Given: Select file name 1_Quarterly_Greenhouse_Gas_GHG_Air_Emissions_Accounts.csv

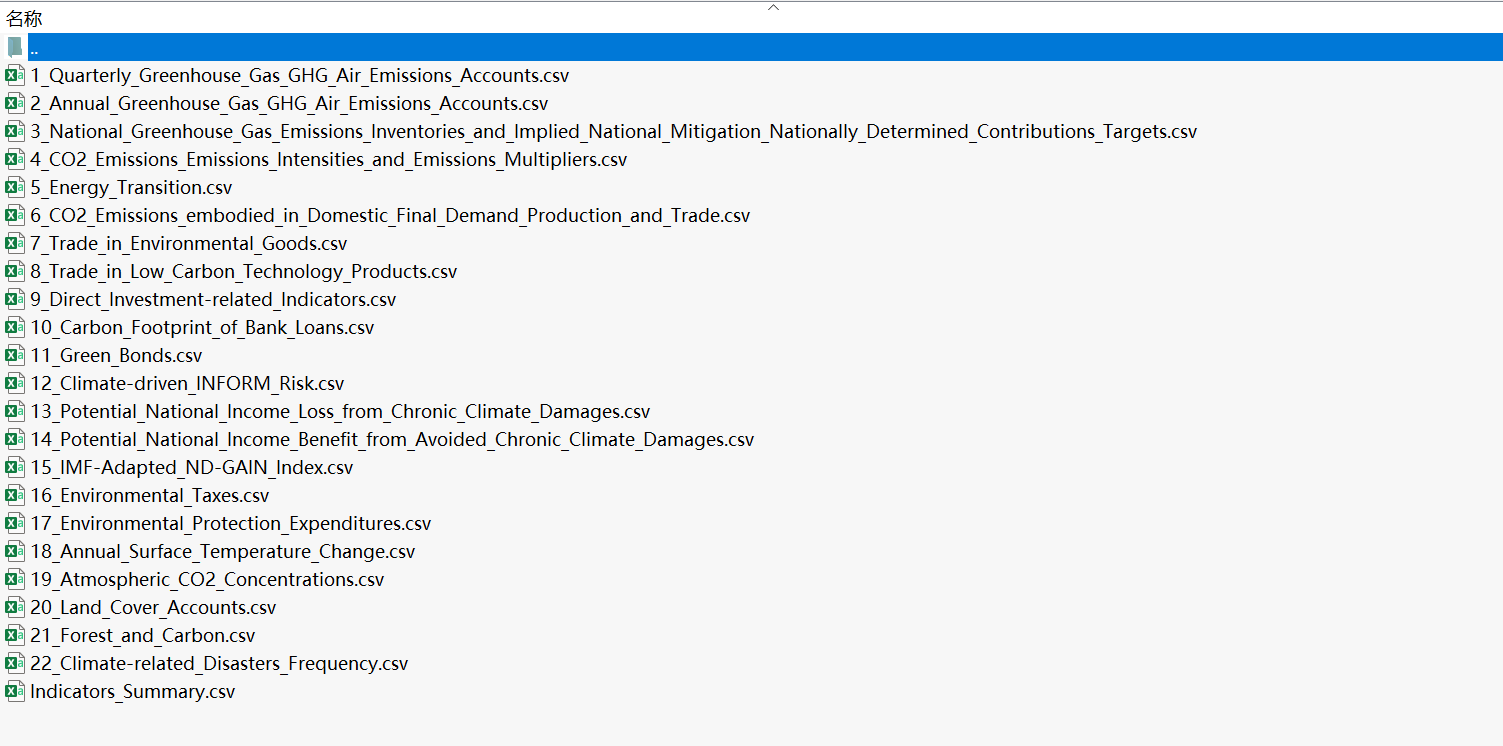Looking at the screenshot, I should click(299, 75).
